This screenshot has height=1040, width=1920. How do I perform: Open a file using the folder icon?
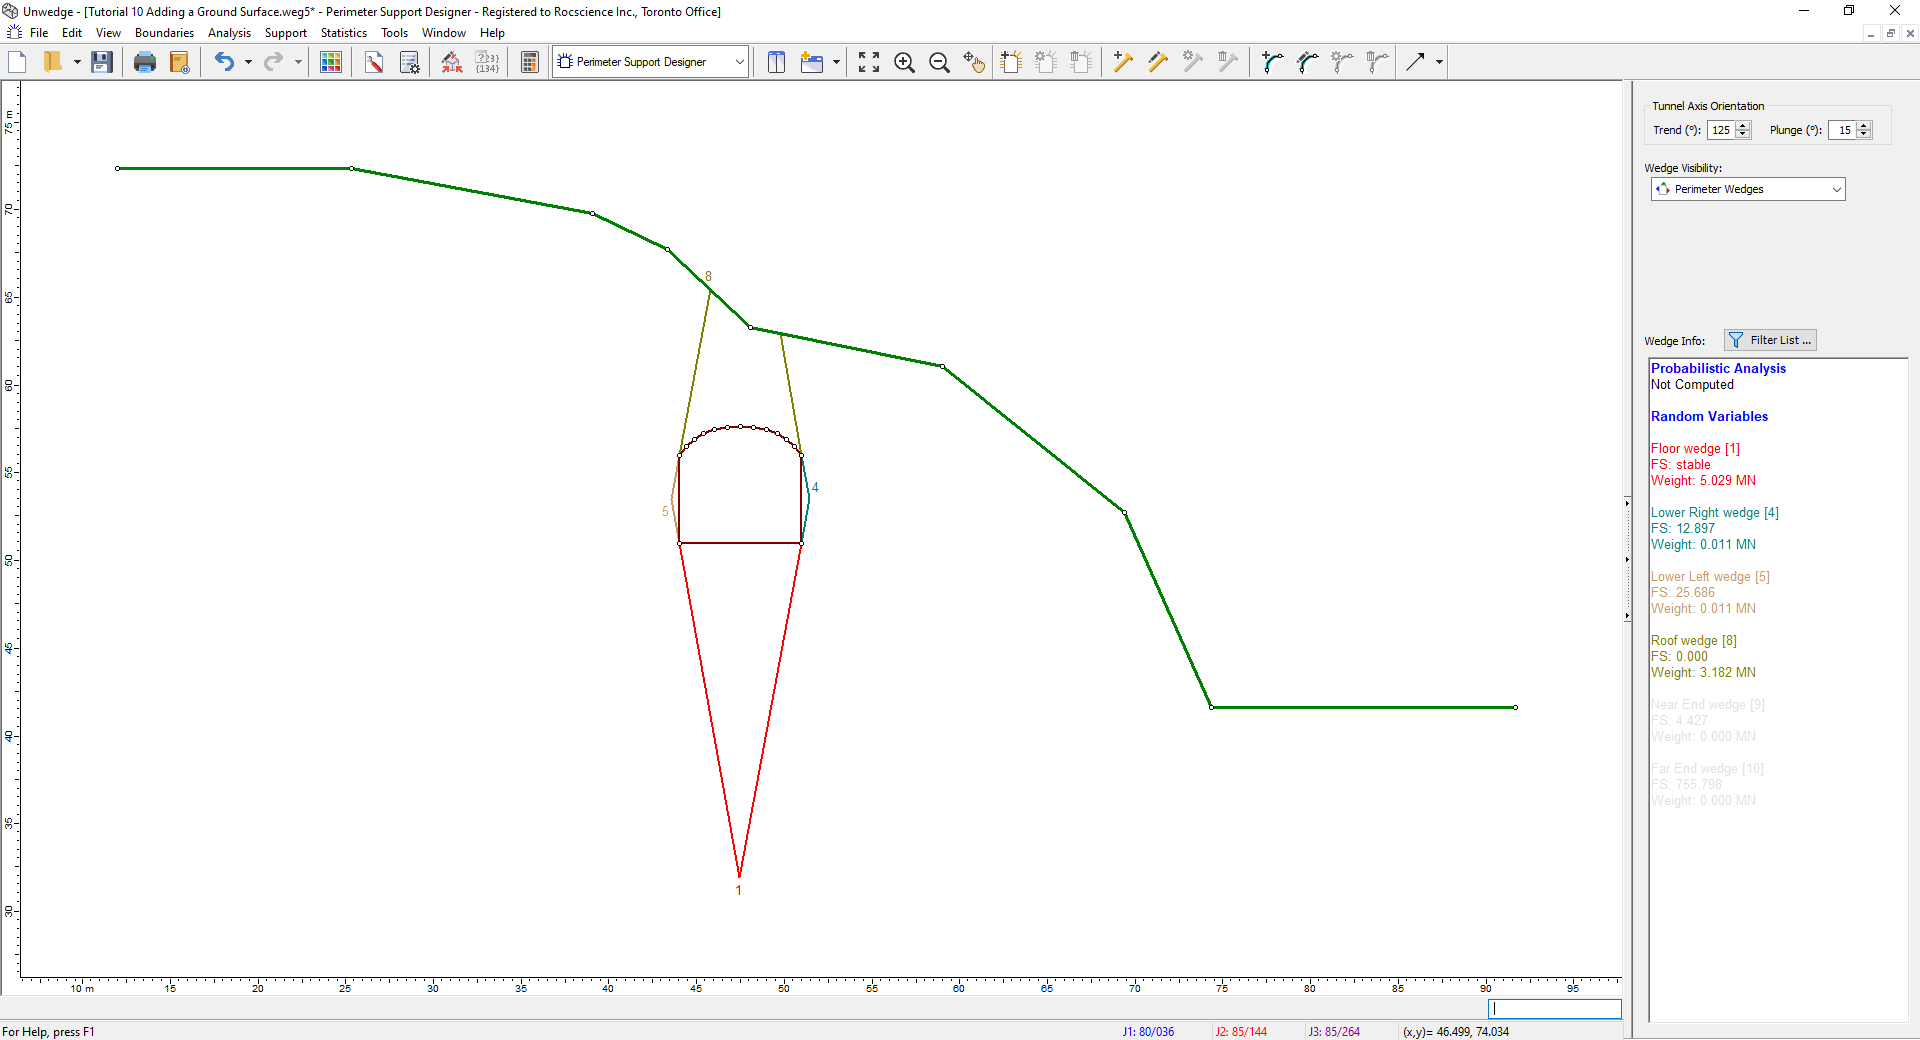tap(53, 62)
